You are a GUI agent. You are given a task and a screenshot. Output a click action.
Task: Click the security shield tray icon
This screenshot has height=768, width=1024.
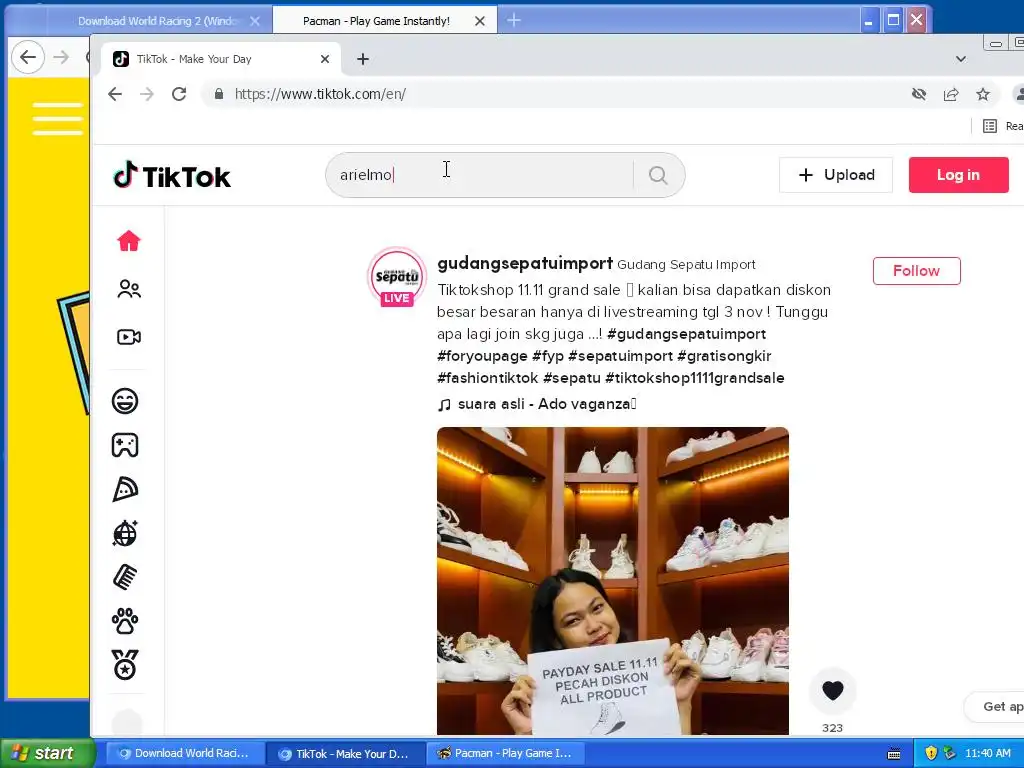click(931, 754)
